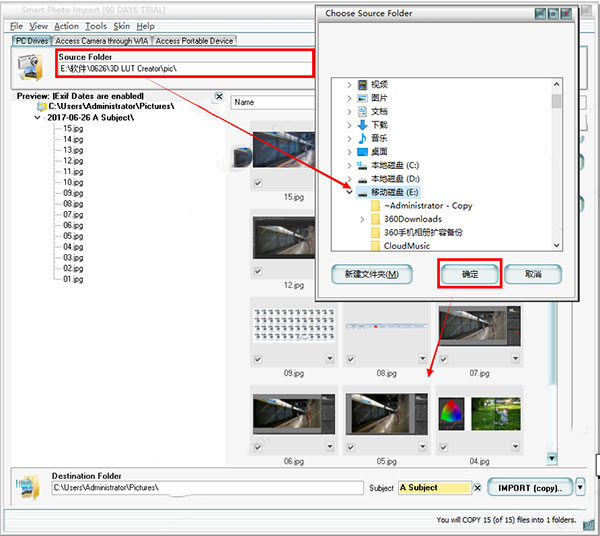Switch to Access Portable Device tab

pos(194,41)
